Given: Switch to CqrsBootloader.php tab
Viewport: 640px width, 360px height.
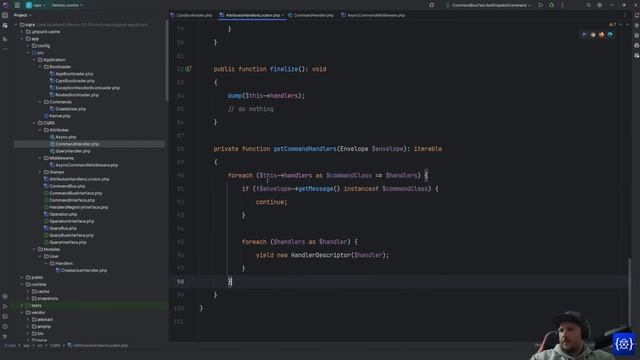Looking at the screenshot, I should (191, 15).
